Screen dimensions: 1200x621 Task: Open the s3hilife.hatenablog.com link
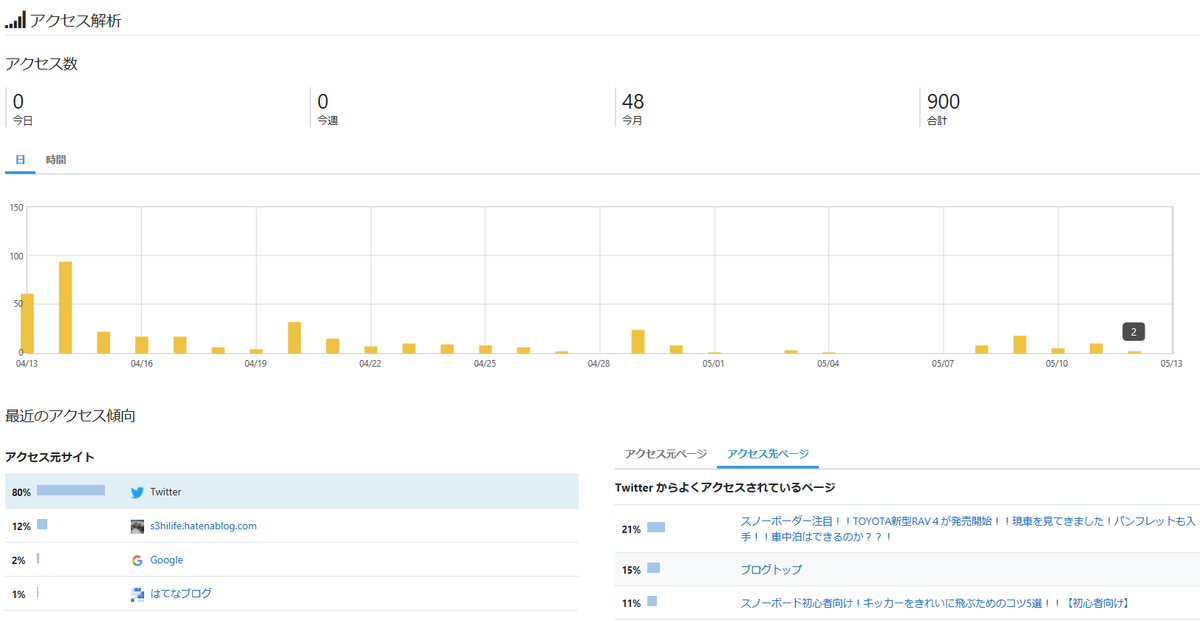pos(203,526)
